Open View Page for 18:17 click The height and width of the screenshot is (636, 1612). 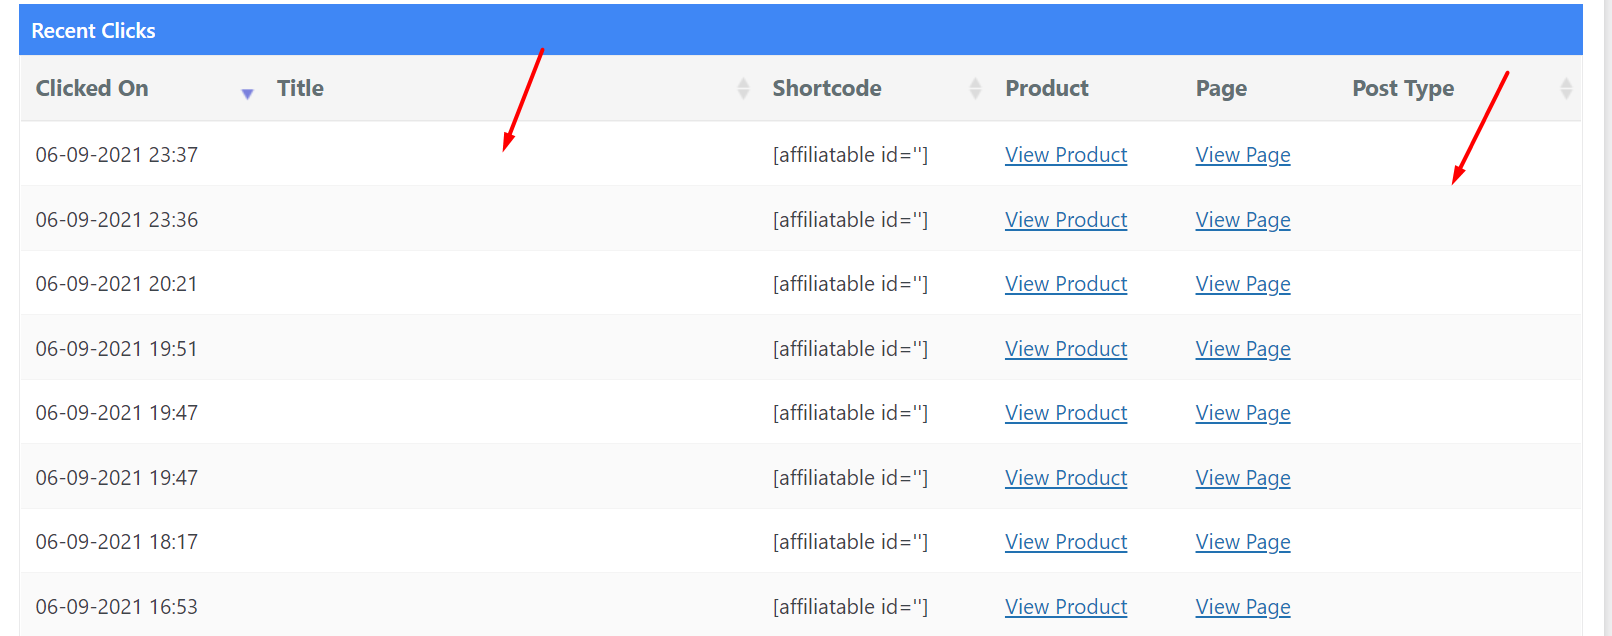click(x=1243, y=542)
